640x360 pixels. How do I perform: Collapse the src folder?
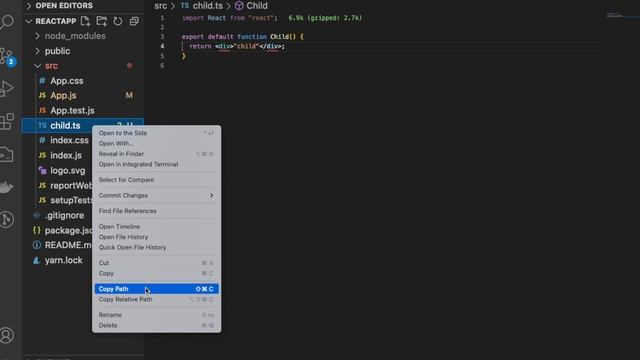coord(38,66)
